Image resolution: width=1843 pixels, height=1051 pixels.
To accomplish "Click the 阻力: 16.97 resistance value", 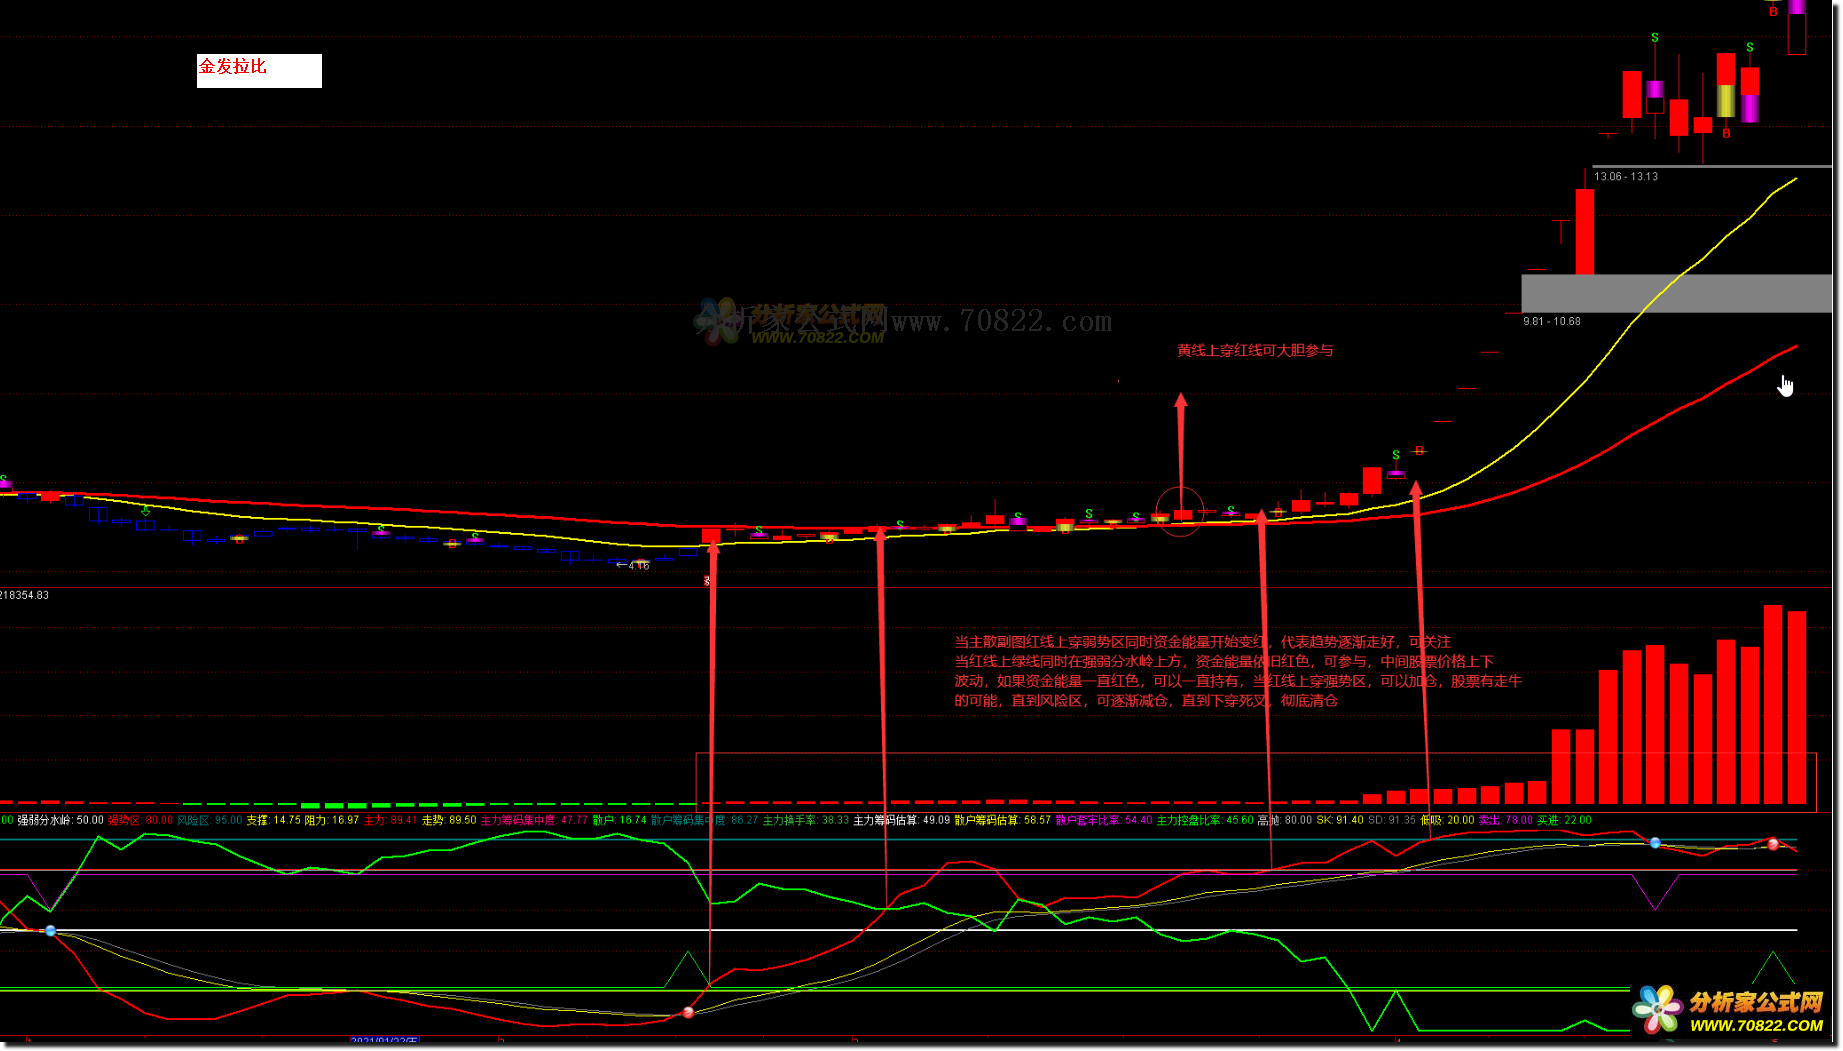I will tap(332, 820).
